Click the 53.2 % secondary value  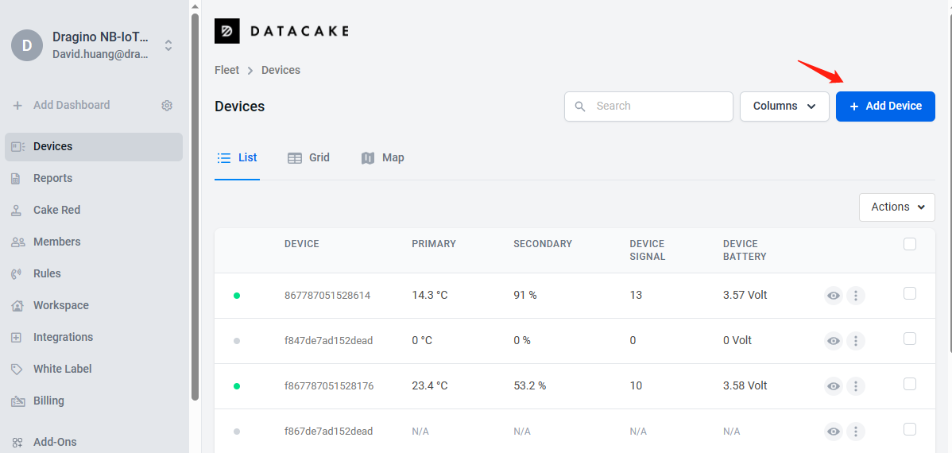click(x=529, y=386)
